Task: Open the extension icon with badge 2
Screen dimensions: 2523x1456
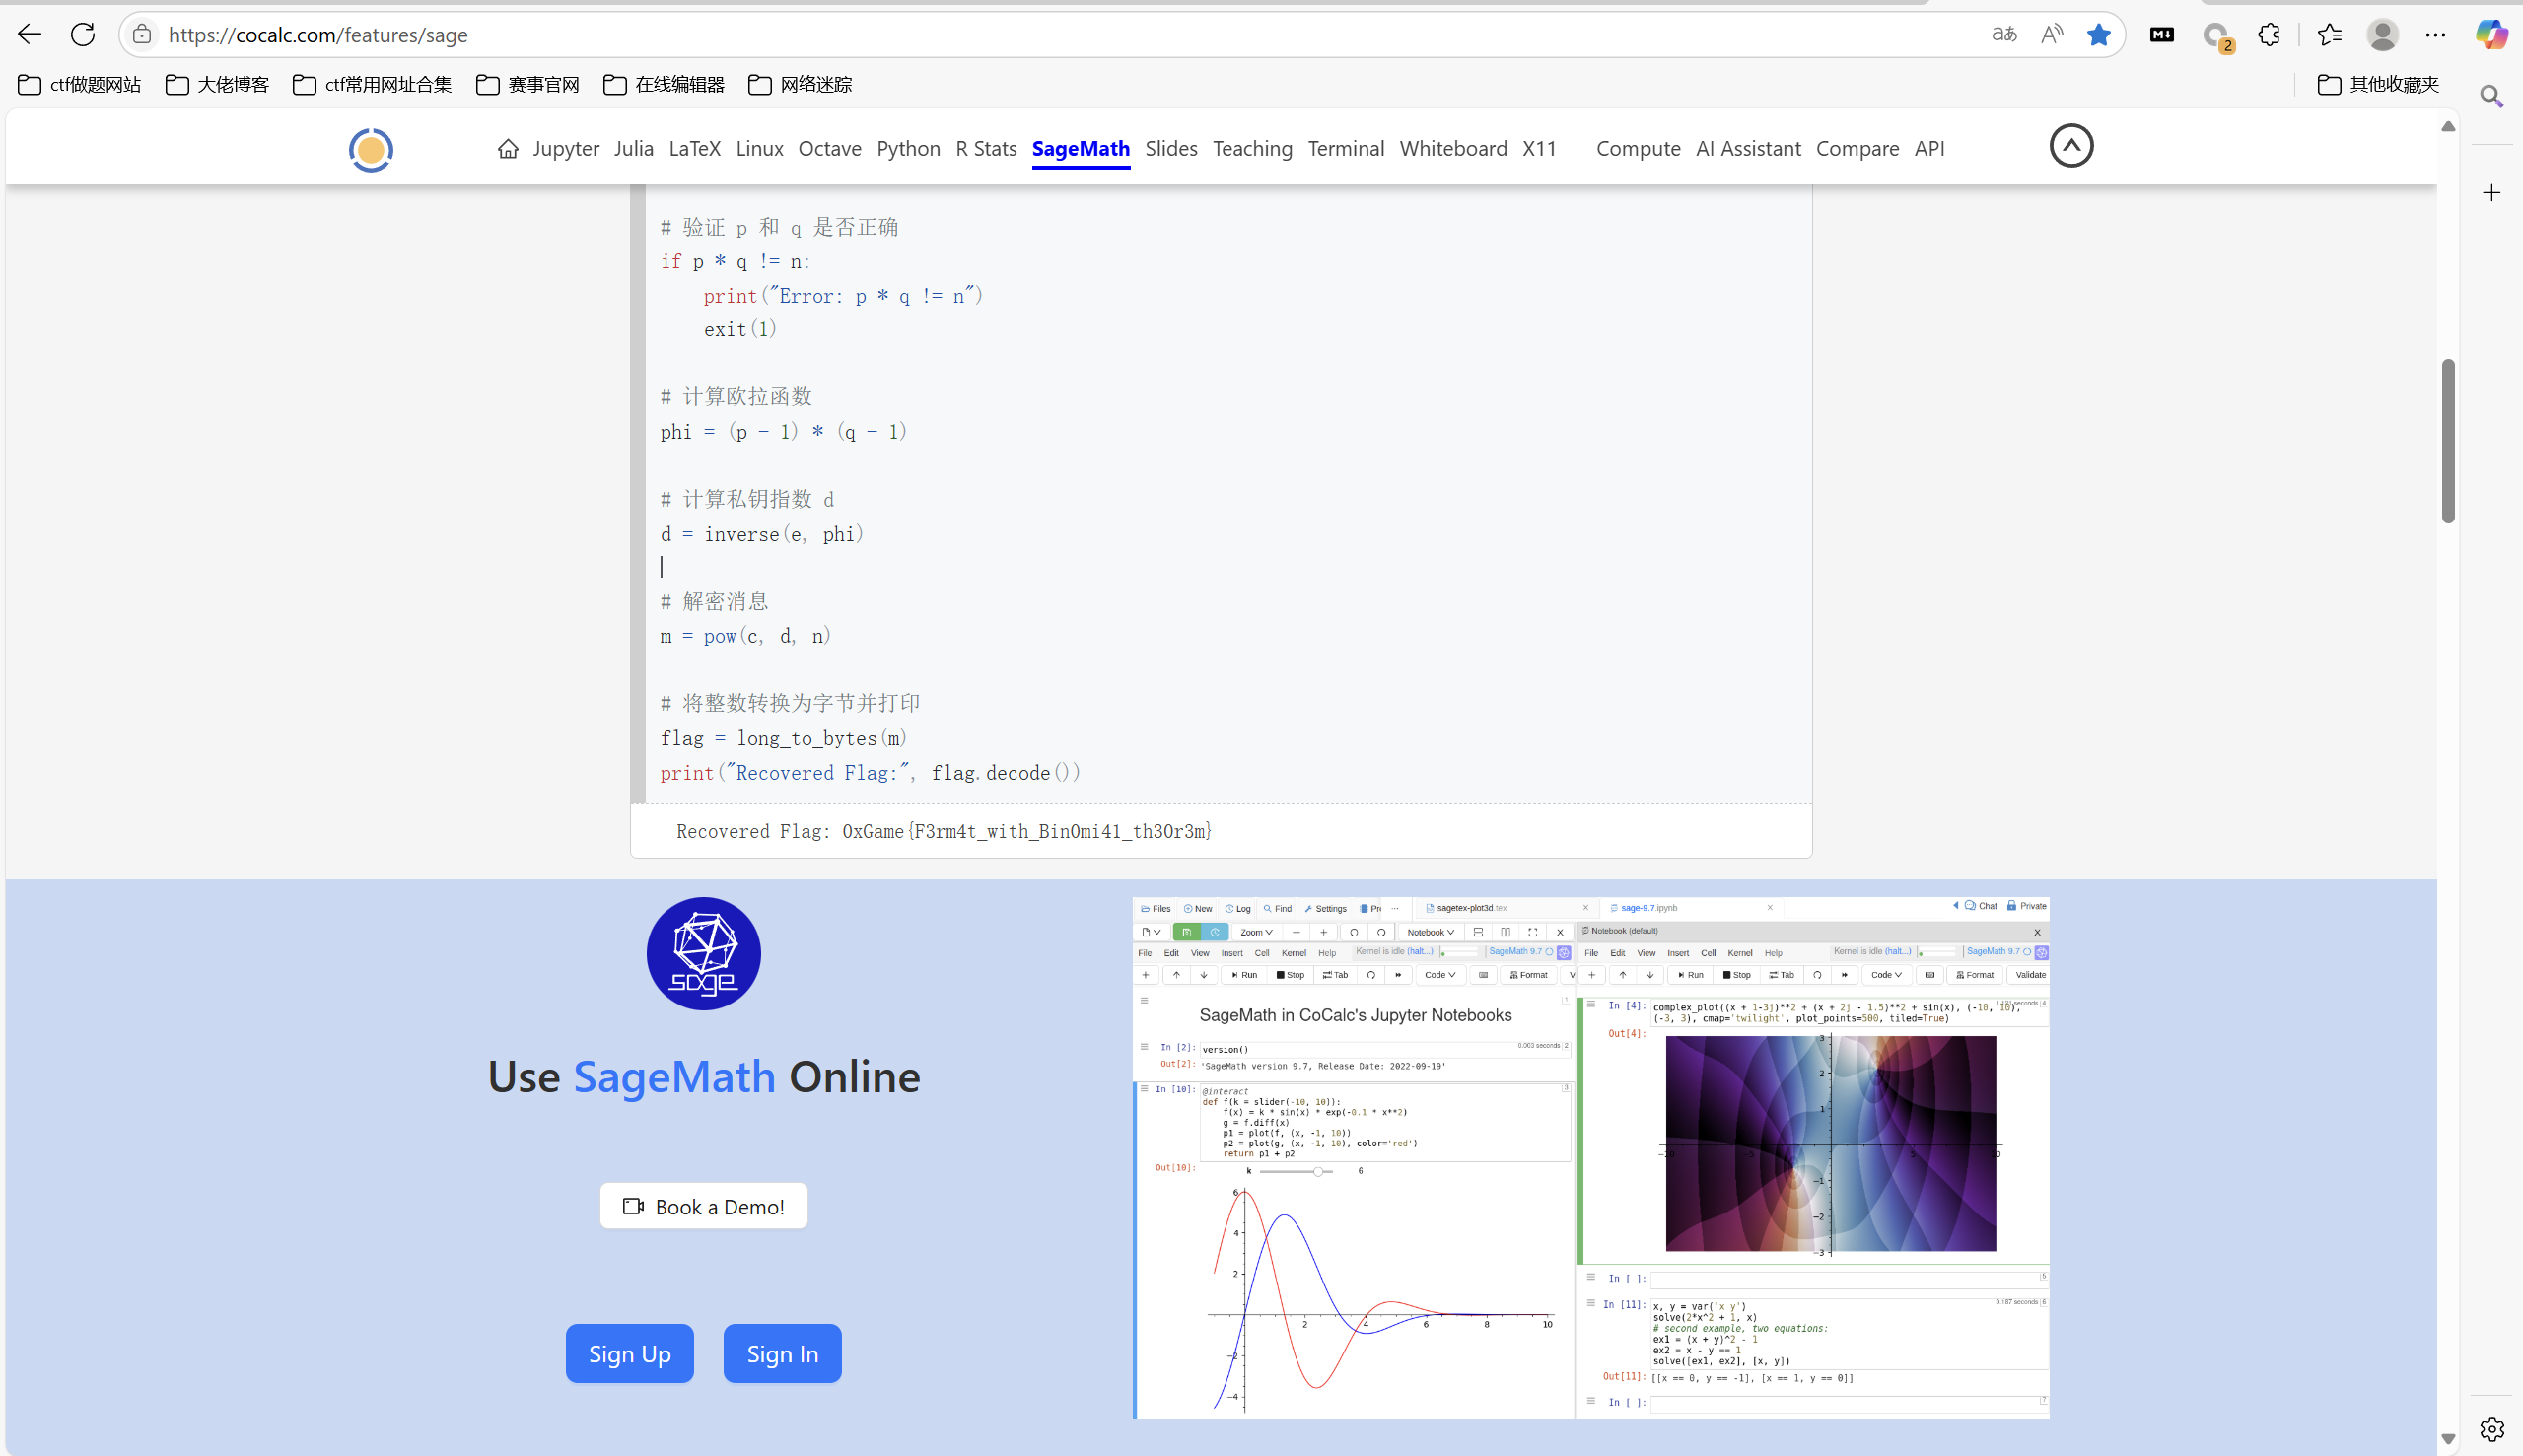Action: [2217, 36]
